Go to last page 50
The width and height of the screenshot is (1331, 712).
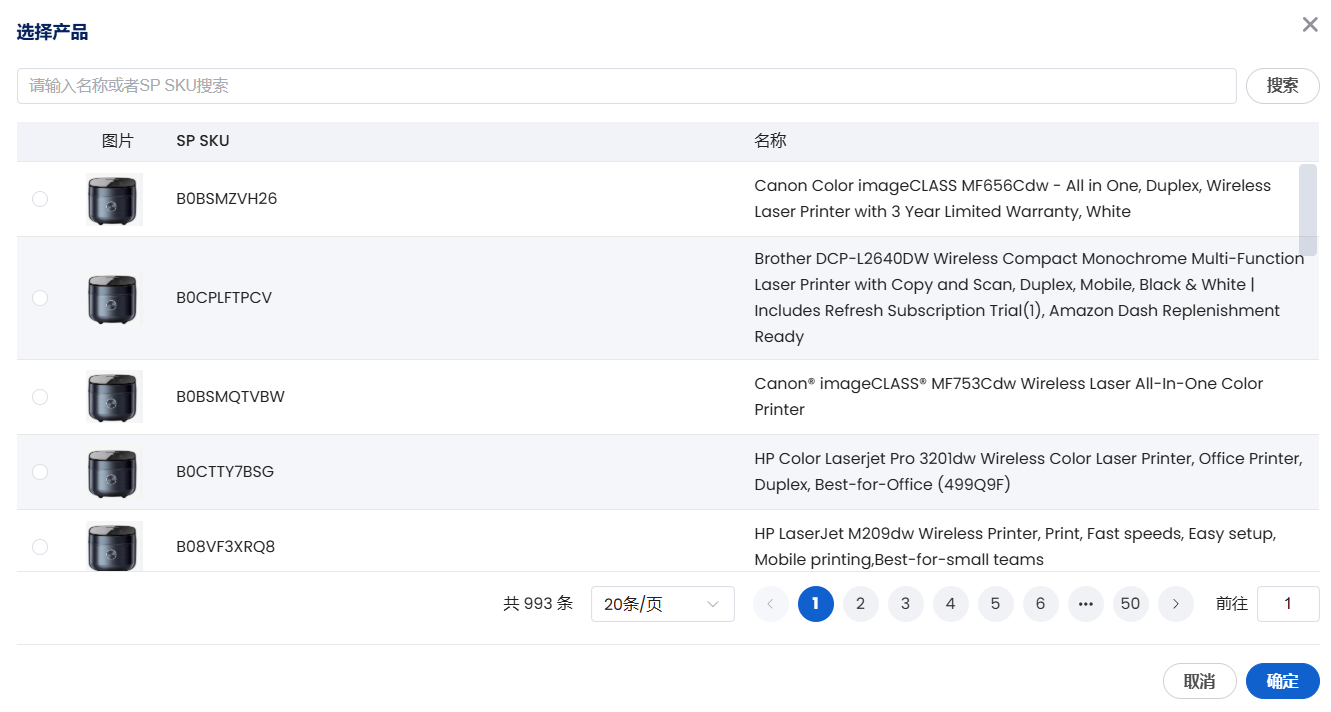1131,604
